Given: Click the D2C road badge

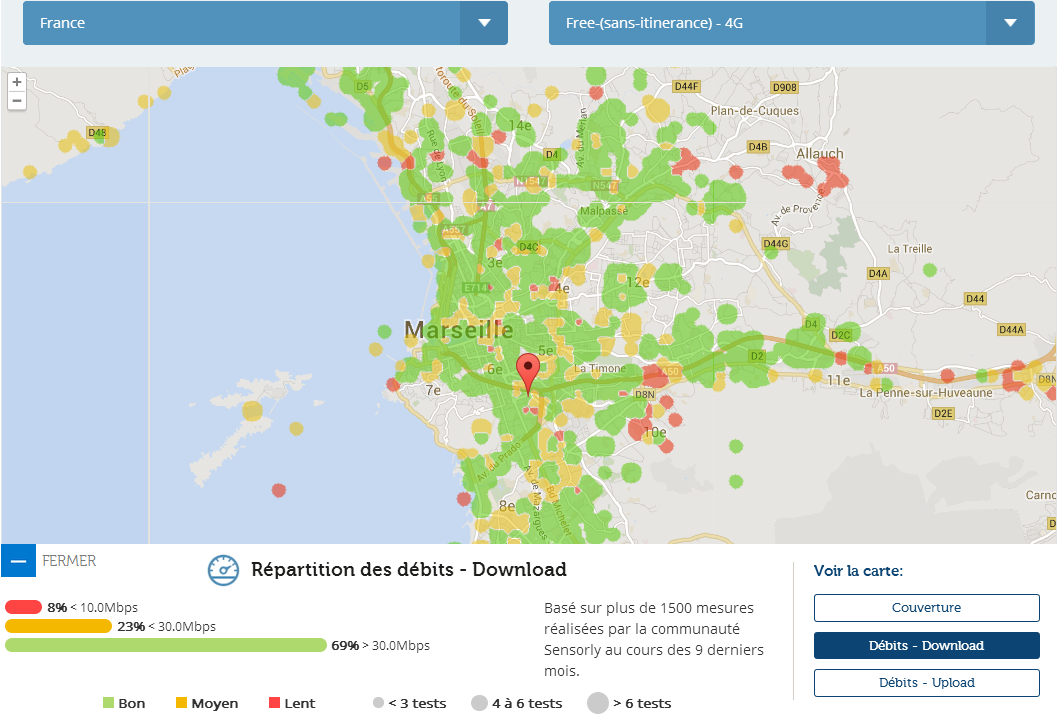Looking at the screenshot, I should 840,335.
